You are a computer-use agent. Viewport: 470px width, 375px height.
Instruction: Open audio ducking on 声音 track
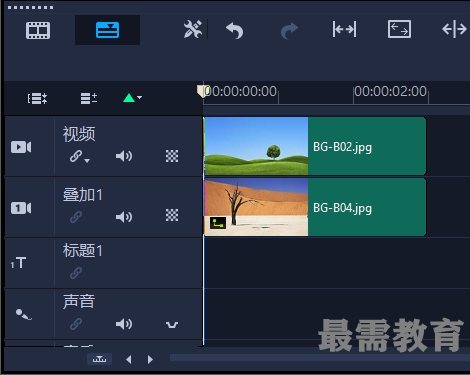[x=172, y=325]
